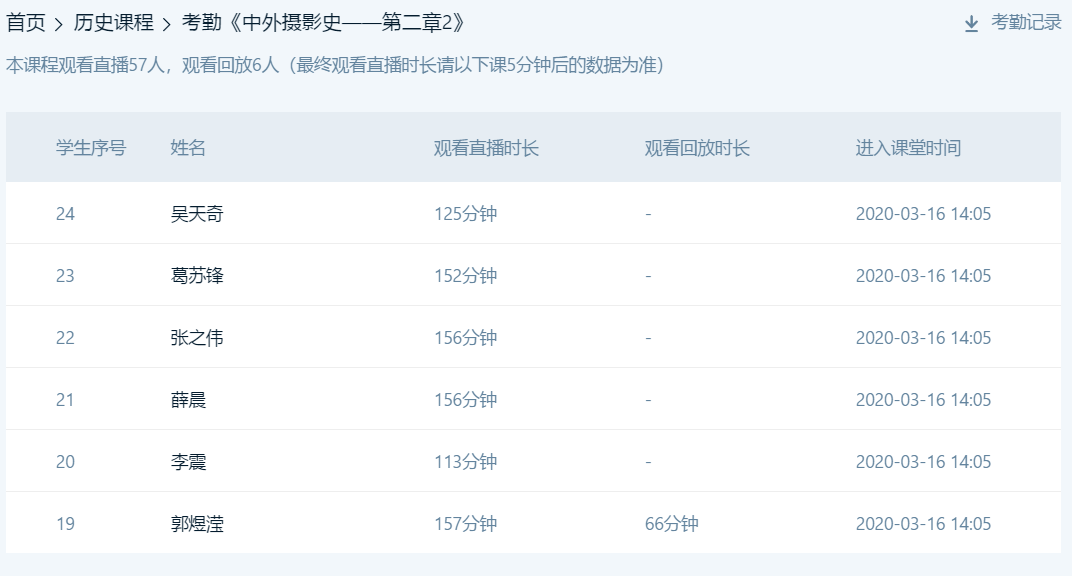
Task: Click the 姓名 column header
Action: coord(188,148)
